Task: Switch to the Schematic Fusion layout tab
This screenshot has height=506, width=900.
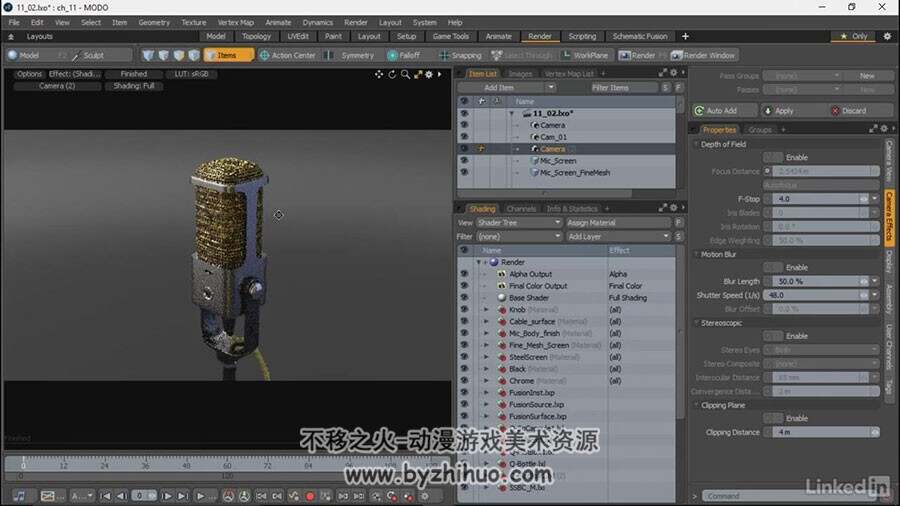Action: coord(639,36)
